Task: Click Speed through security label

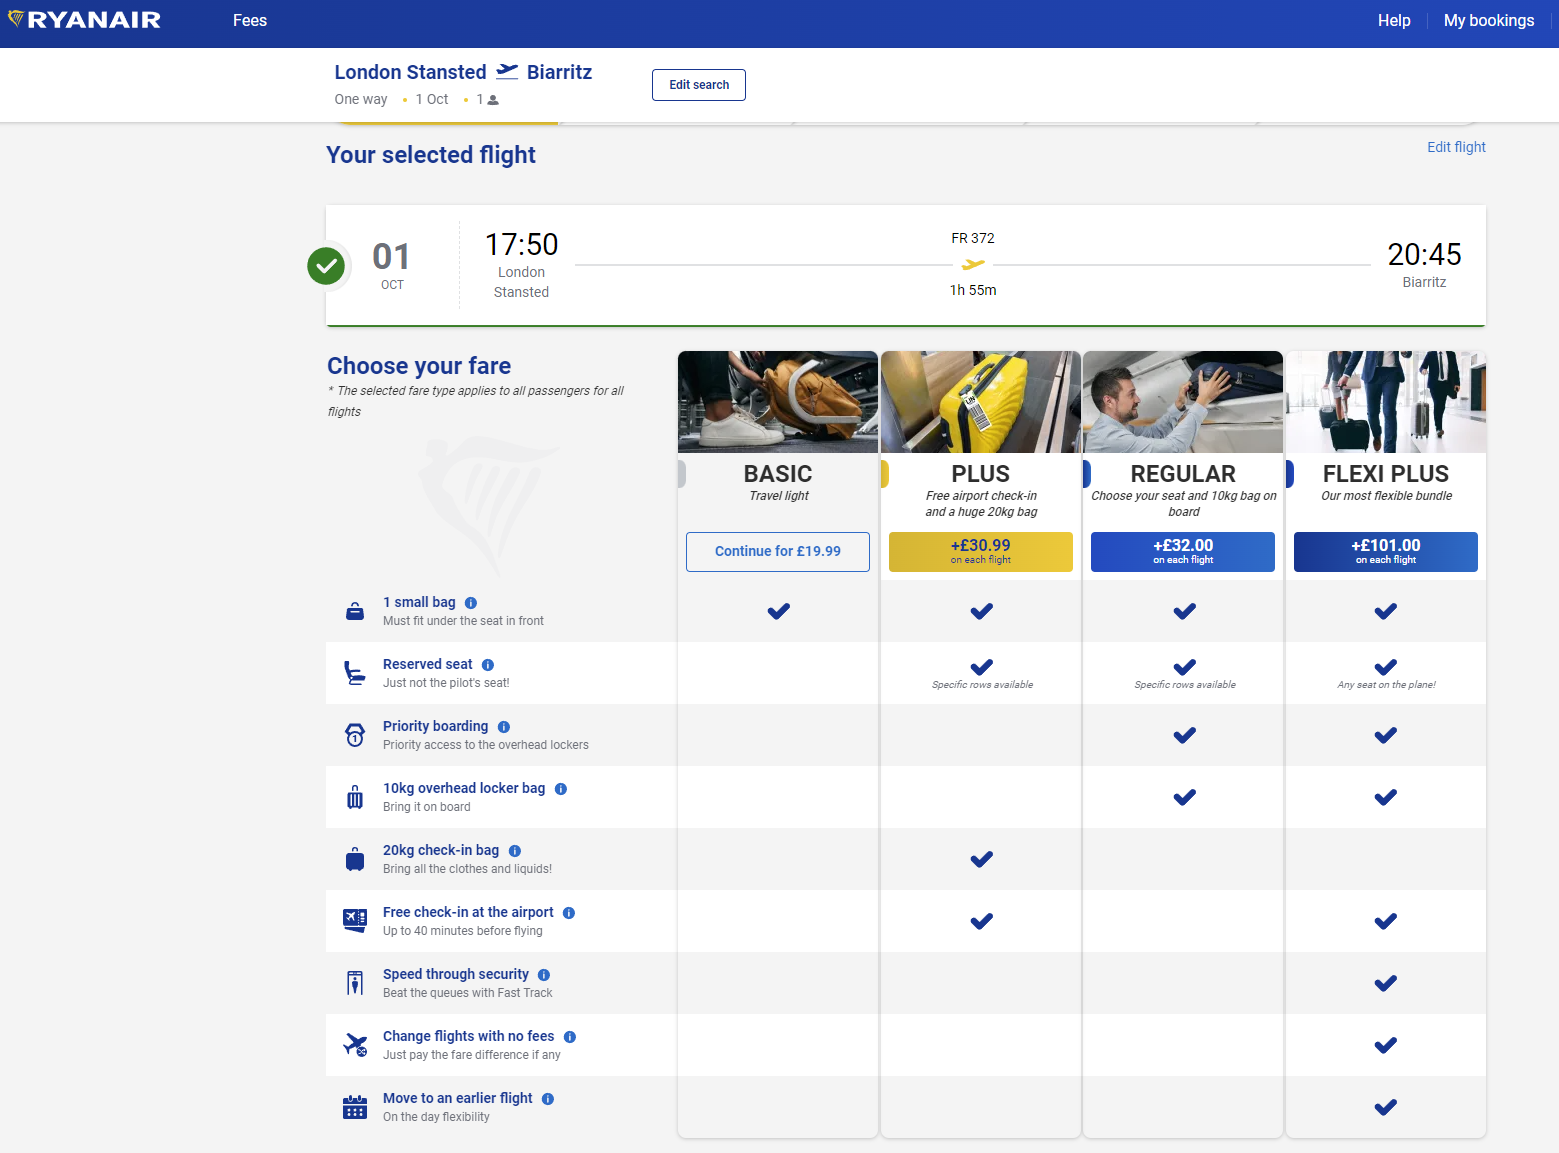Action: (x=456, y=974)
